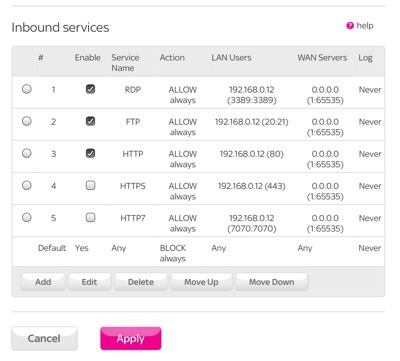Viewport: 400px width, 361px height.
Task: Select the radio button for rule 2 FTP
Action: click(27, 121)
